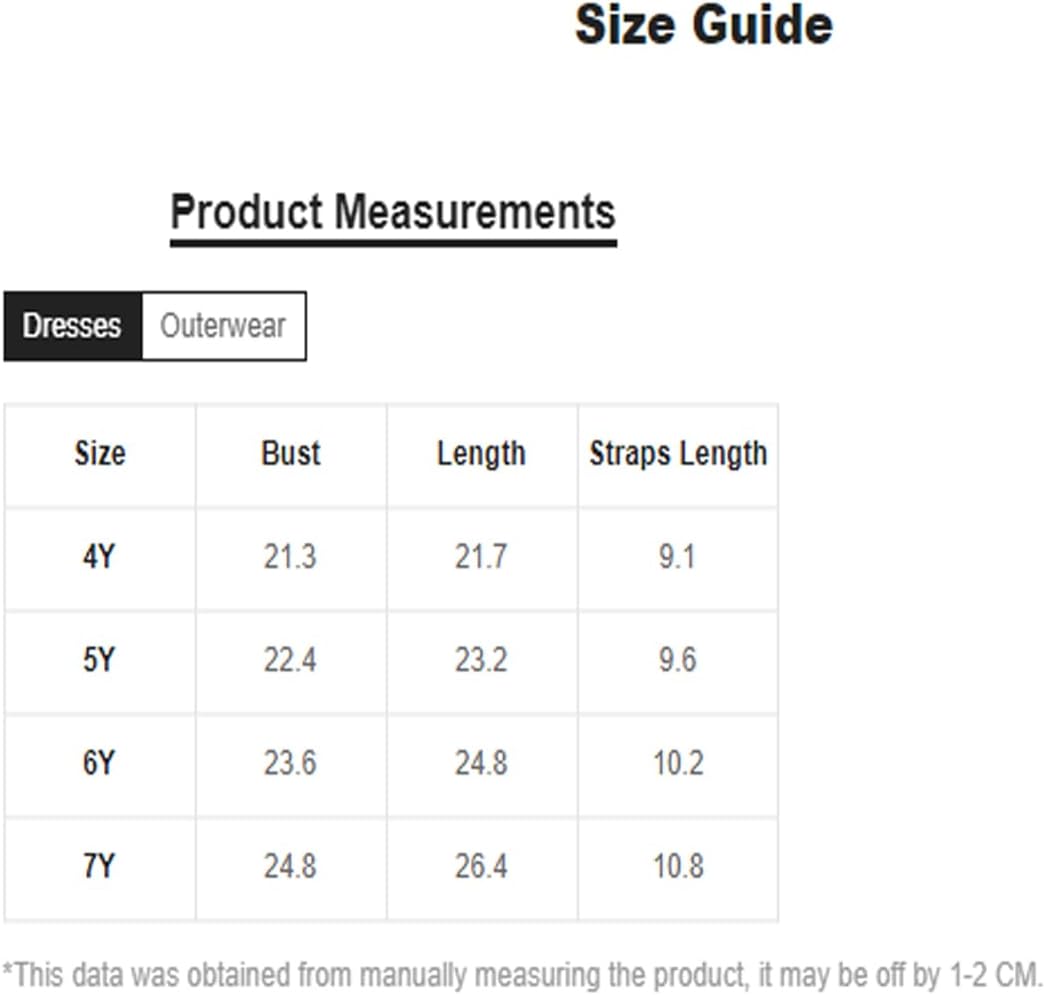Select the 7Y size row label
This screenshot has height=995, width=1045.
99,867
